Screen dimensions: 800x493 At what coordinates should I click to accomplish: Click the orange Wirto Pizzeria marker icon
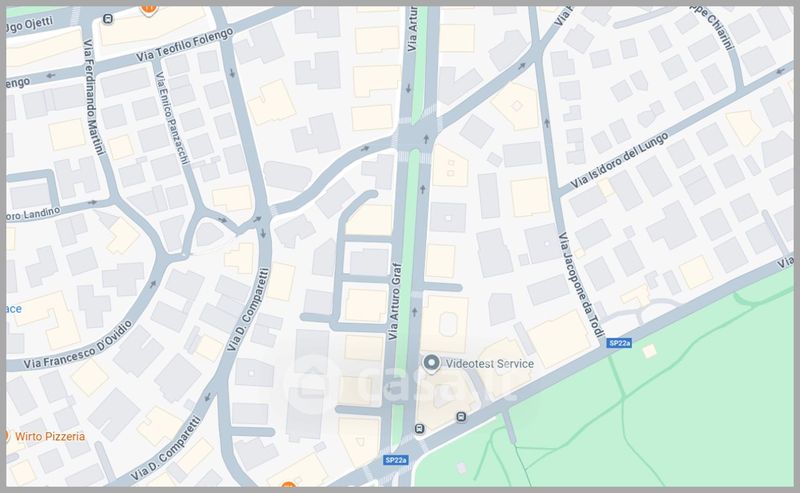(7, 436)
